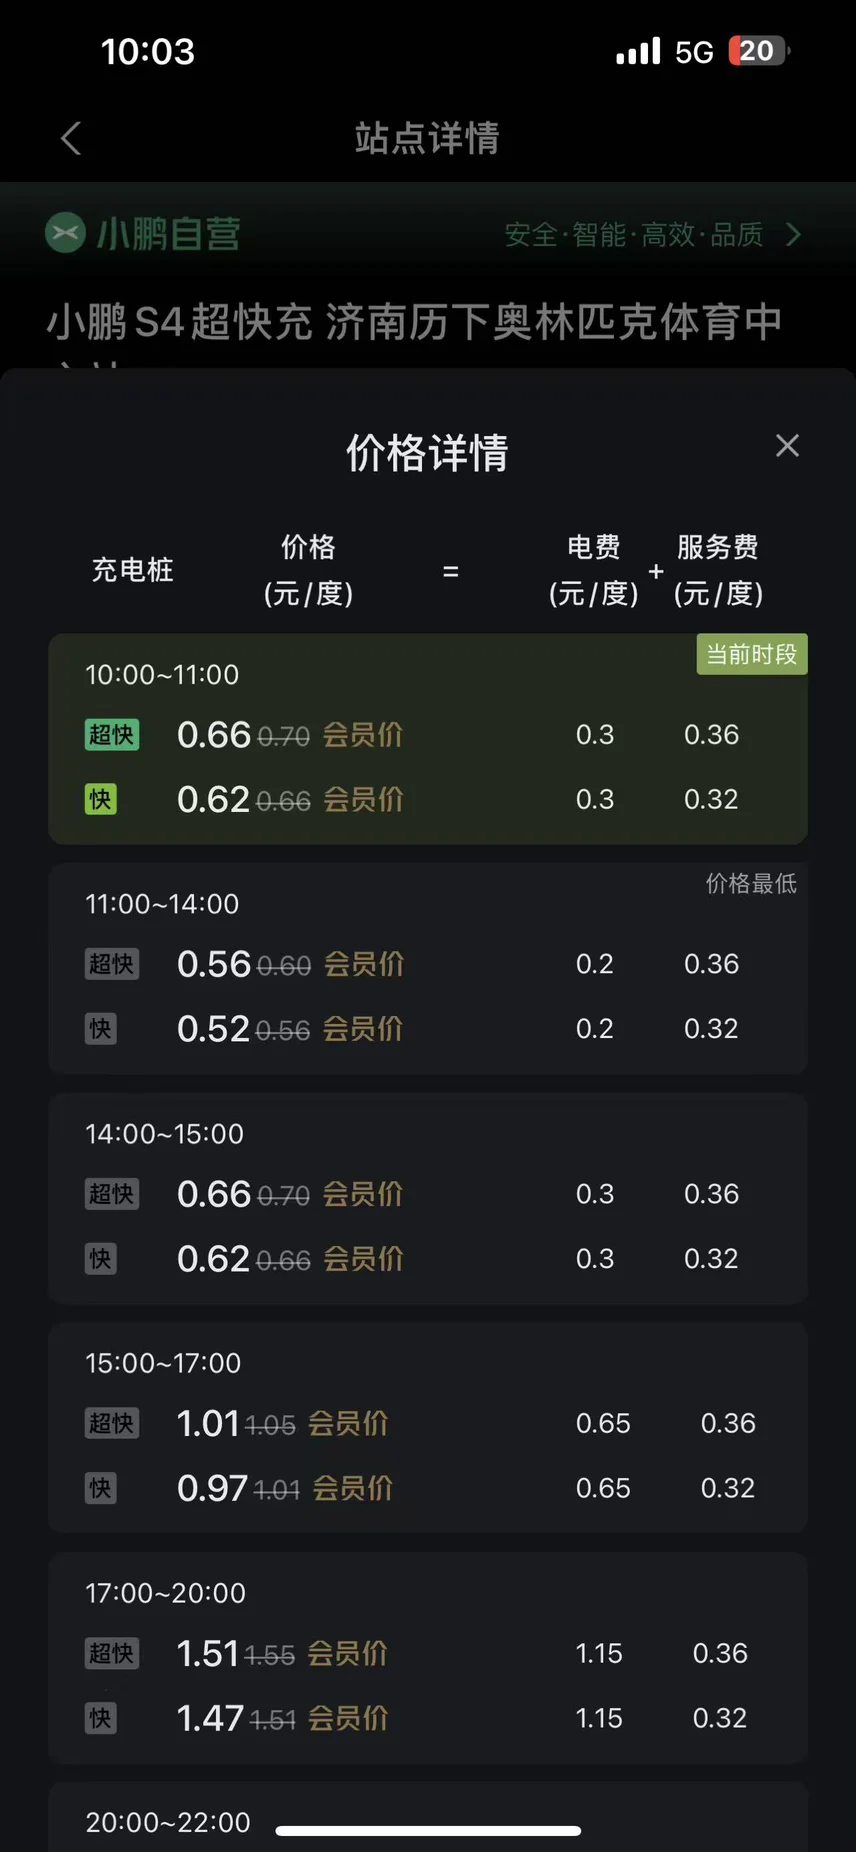Viewport: 856px width, 1852px height.
Task: Tap the back arrow in header
Action: click(x=70, y=138)
